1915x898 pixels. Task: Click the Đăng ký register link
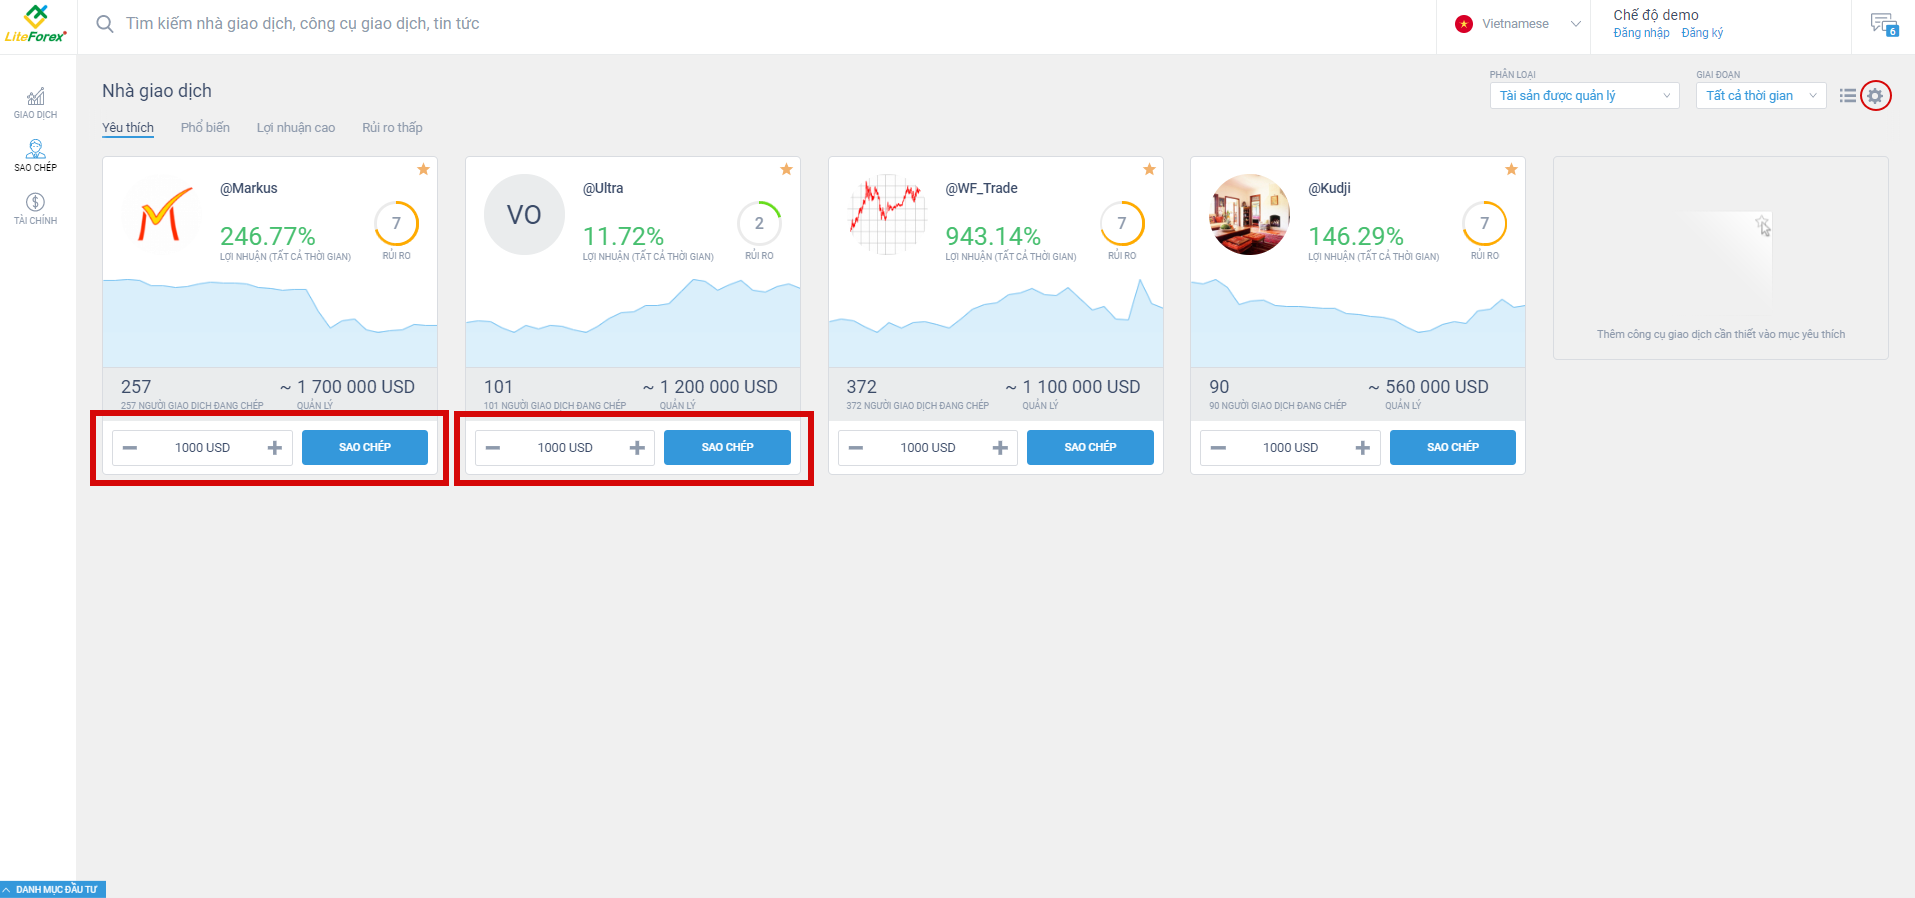1702,33
